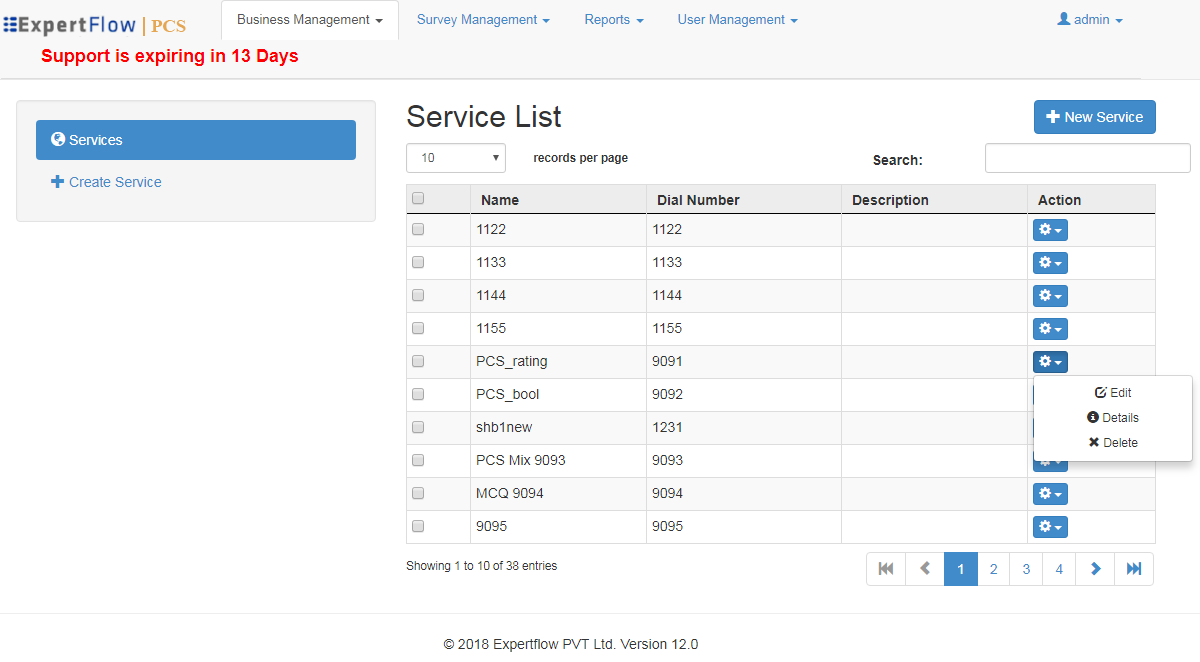The height and width of the screenshot is (662, 1200).
Task: Open the Business Management dropdown menu
Action: 309,19
